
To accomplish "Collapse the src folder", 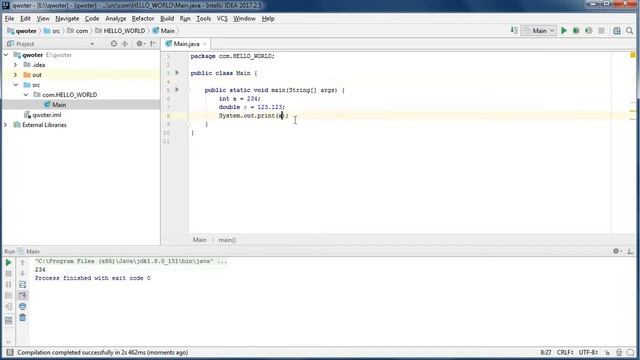I will 16,85.
